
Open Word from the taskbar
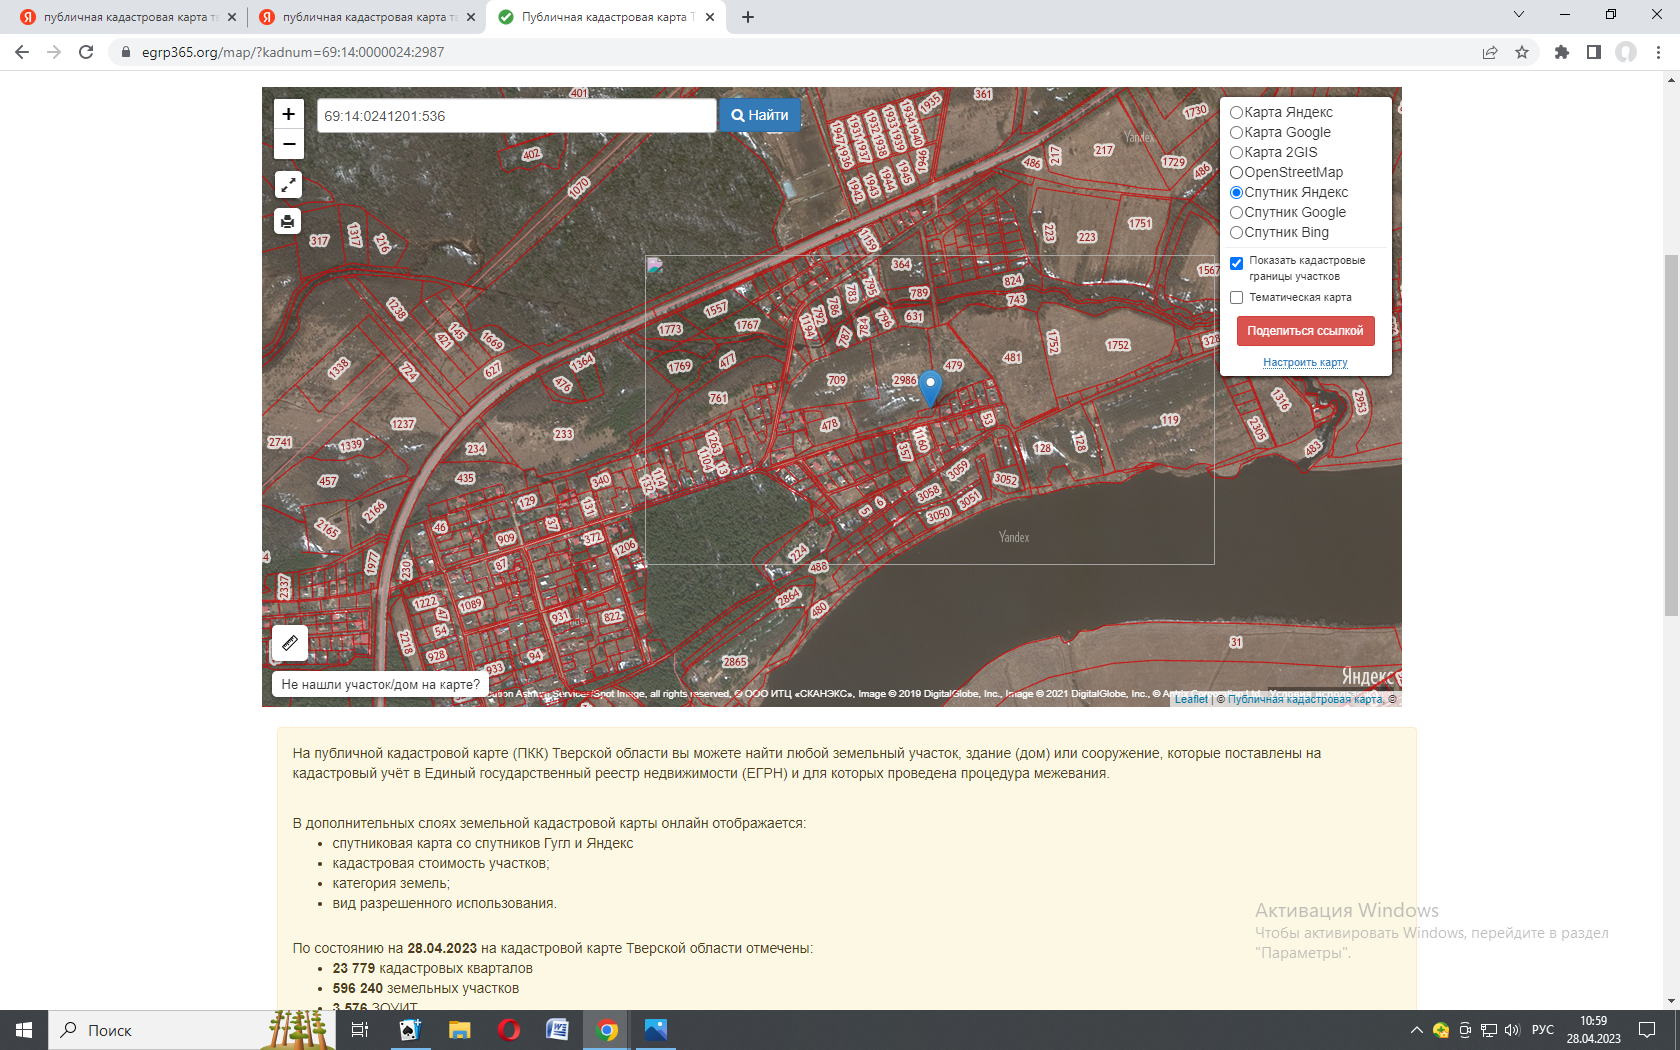557,1030
